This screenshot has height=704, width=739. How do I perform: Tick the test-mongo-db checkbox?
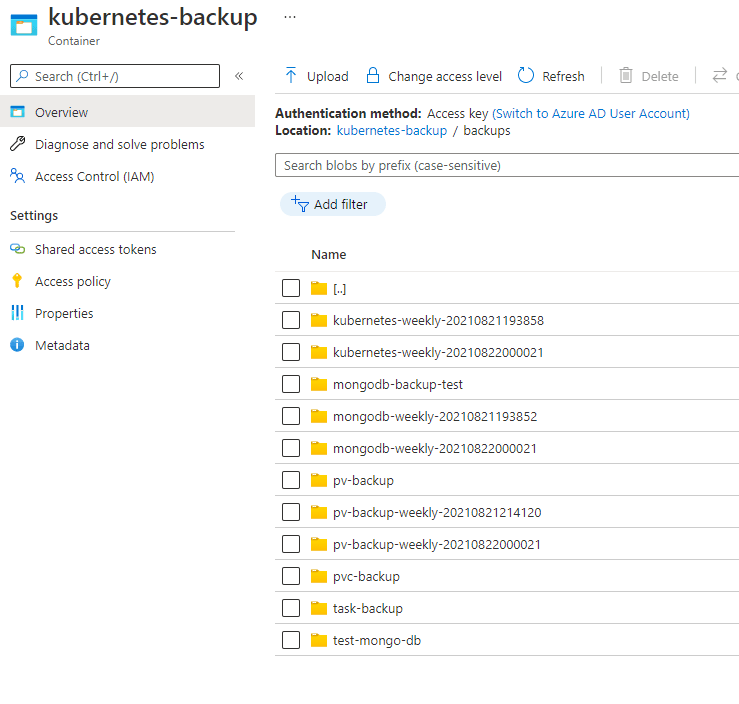(x=291, y=640)
